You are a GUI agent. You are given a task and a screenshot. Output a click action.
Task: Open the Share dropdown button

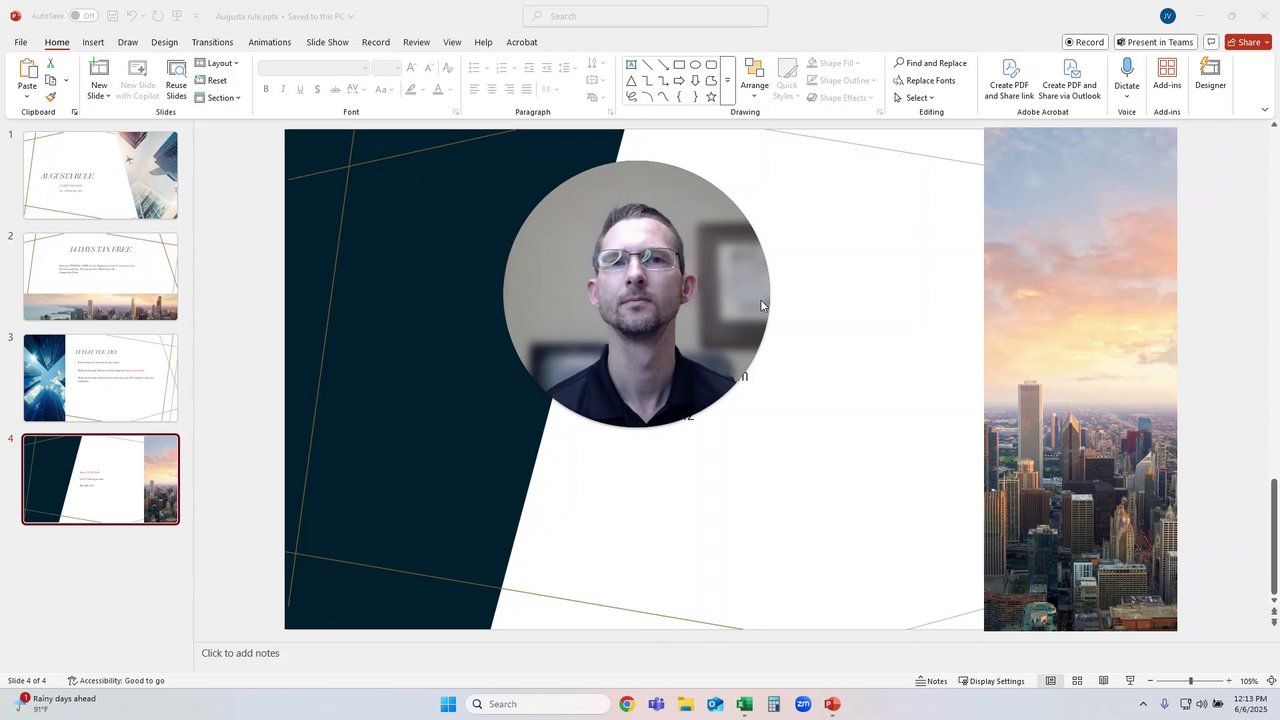(1249, 42)
